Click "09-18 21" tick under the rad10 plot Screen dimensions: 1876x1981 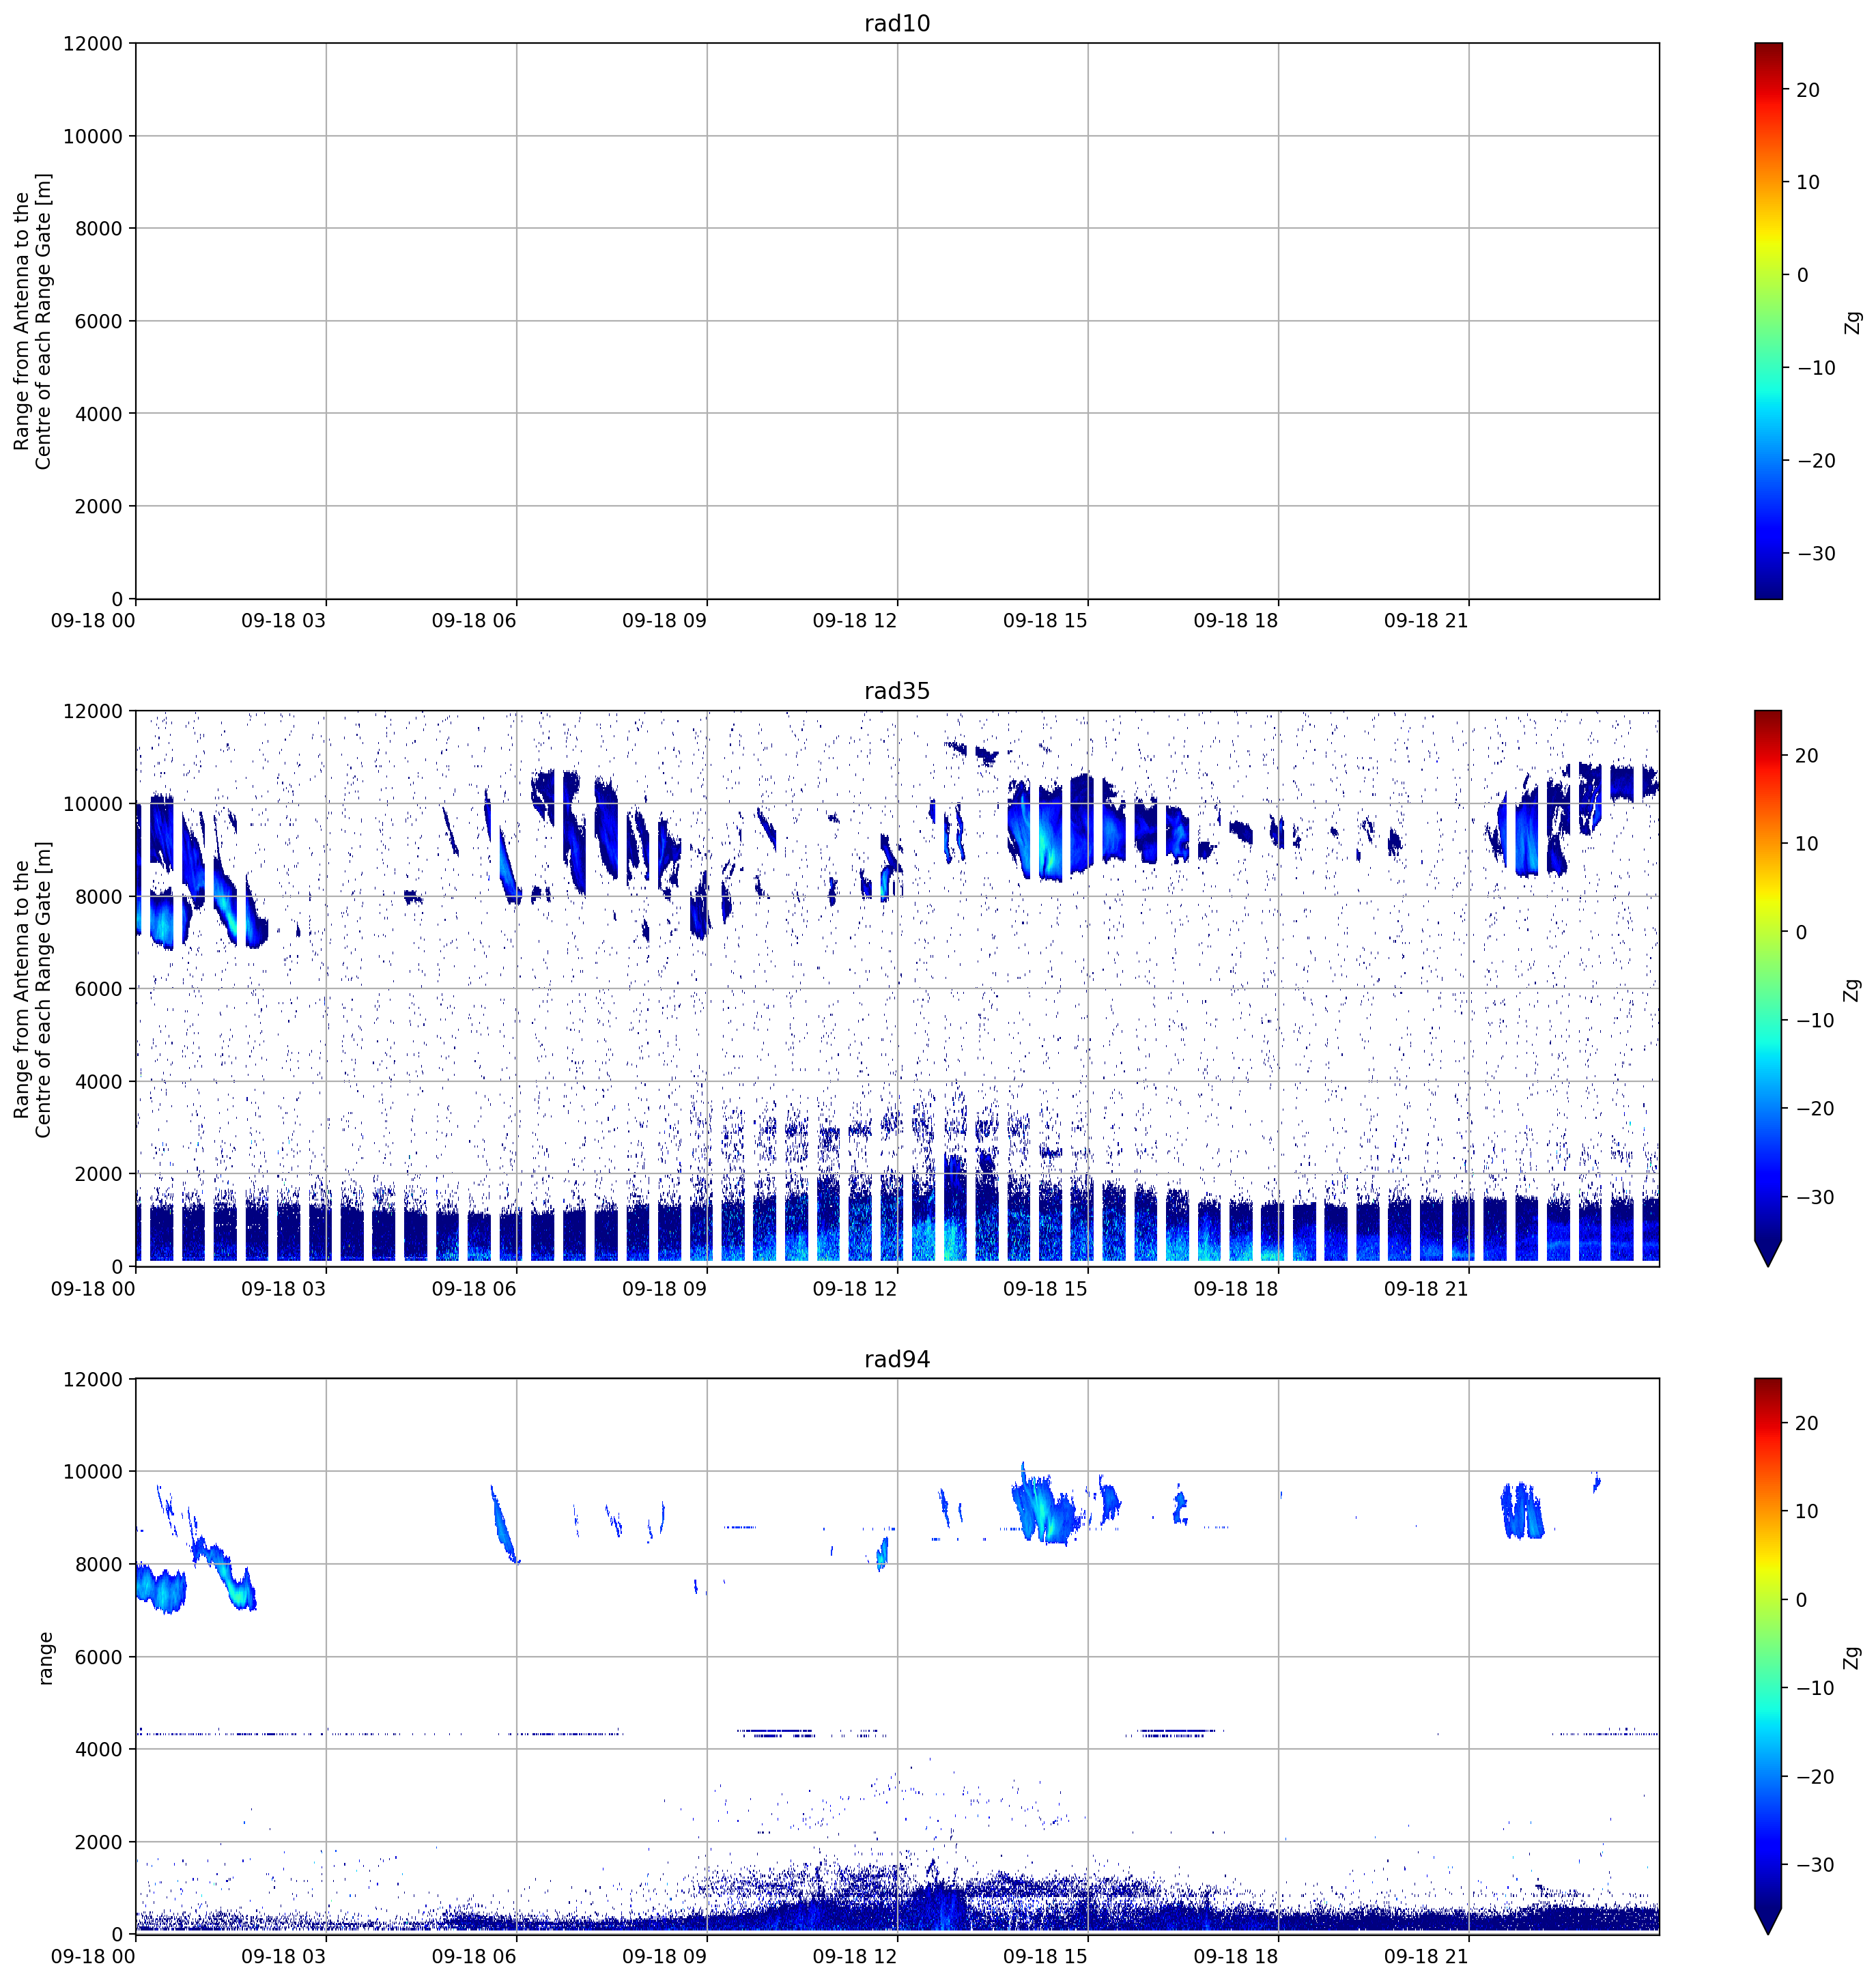[1426, 621]
